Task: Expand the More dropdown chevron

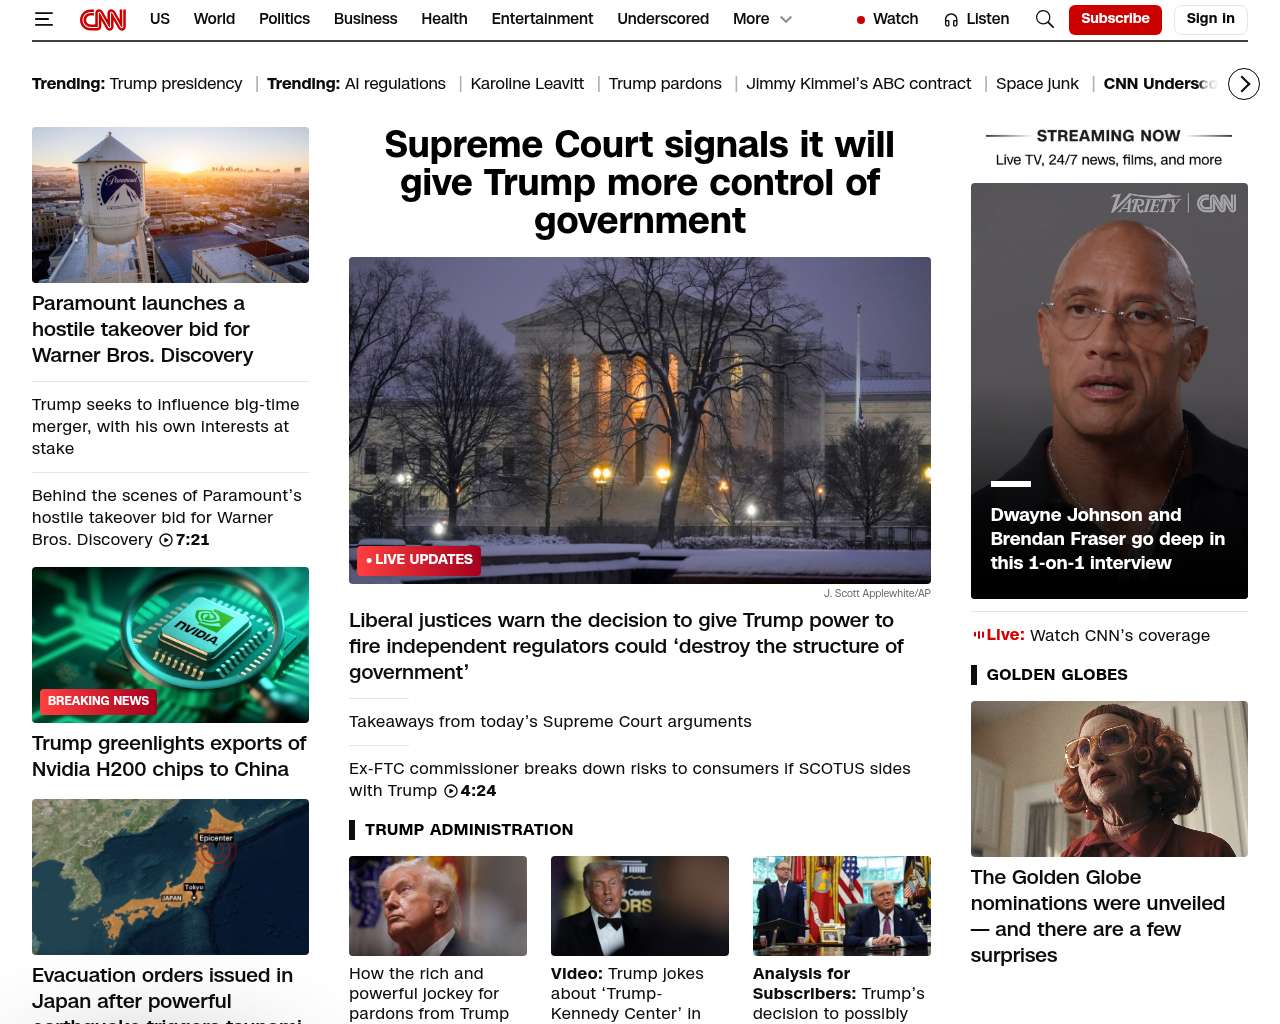Action: click(786, 19)
